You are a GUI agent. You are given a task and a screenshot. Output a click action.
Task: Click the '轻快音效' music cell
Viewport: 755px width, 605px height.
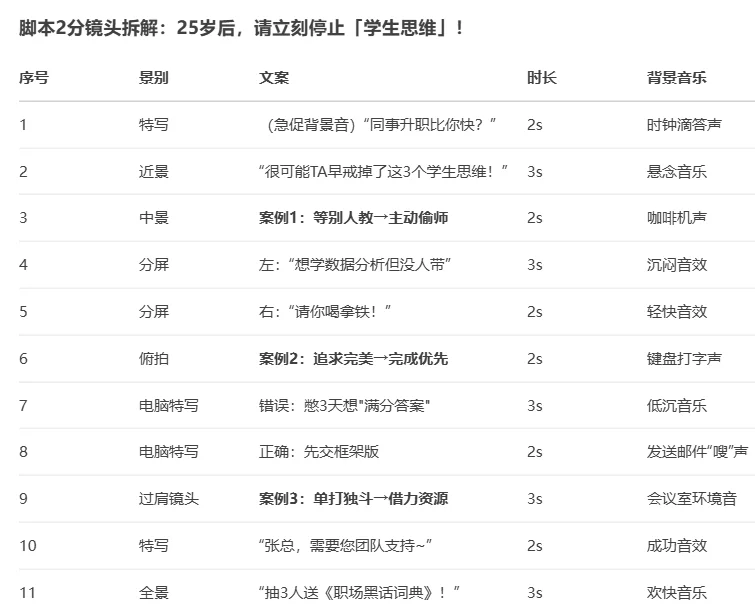pyautogui.click(x=677, y=312)
